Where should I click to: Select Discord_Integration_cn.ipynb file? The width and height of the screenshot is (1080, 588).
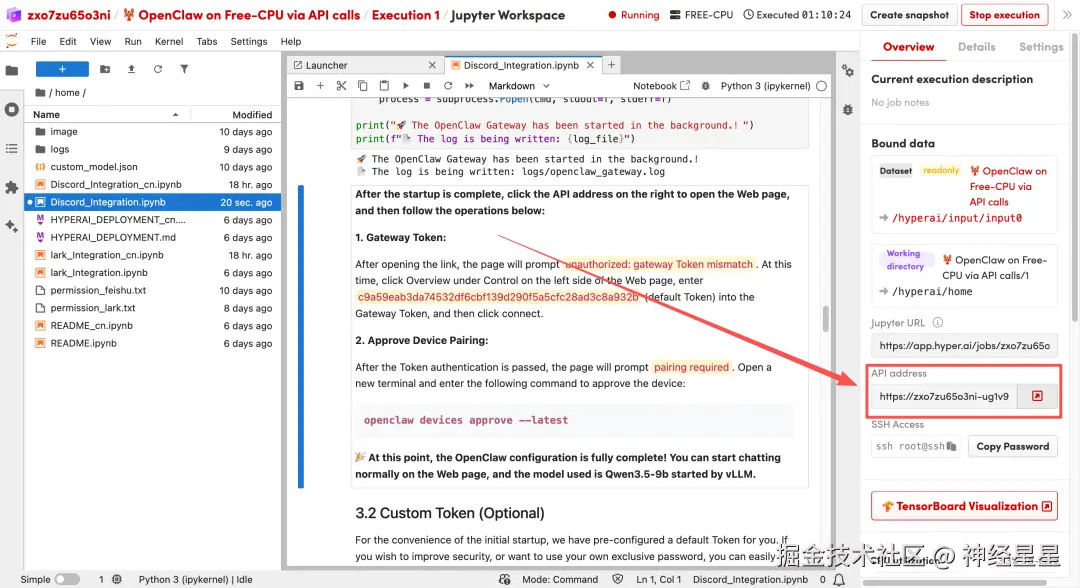pyautogui.click(x=152, y=185)
